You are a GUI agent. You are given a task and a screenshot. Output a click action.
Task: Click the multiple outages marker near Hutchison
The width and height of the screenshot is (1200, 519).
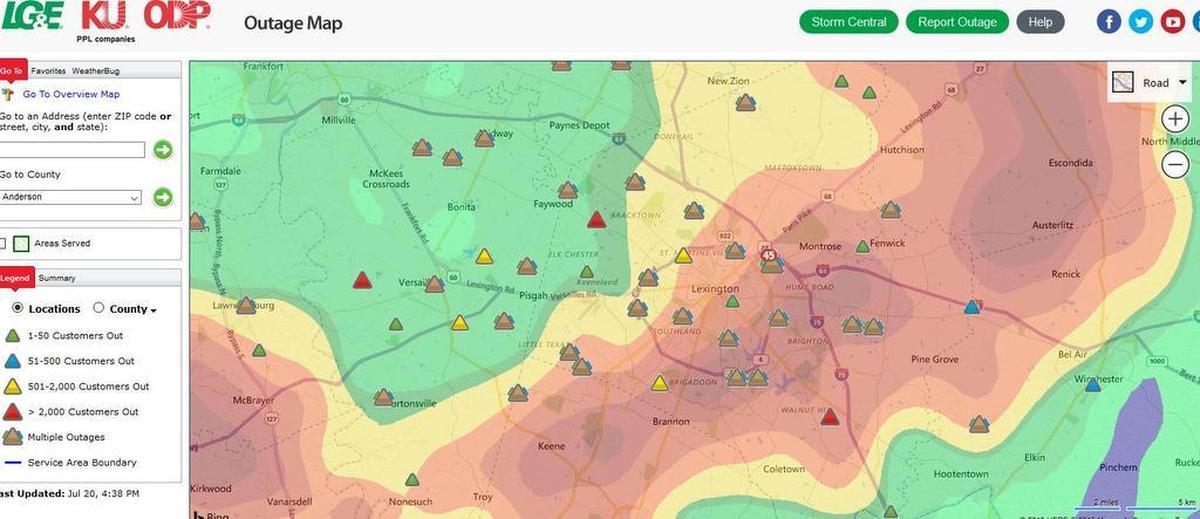890,210
